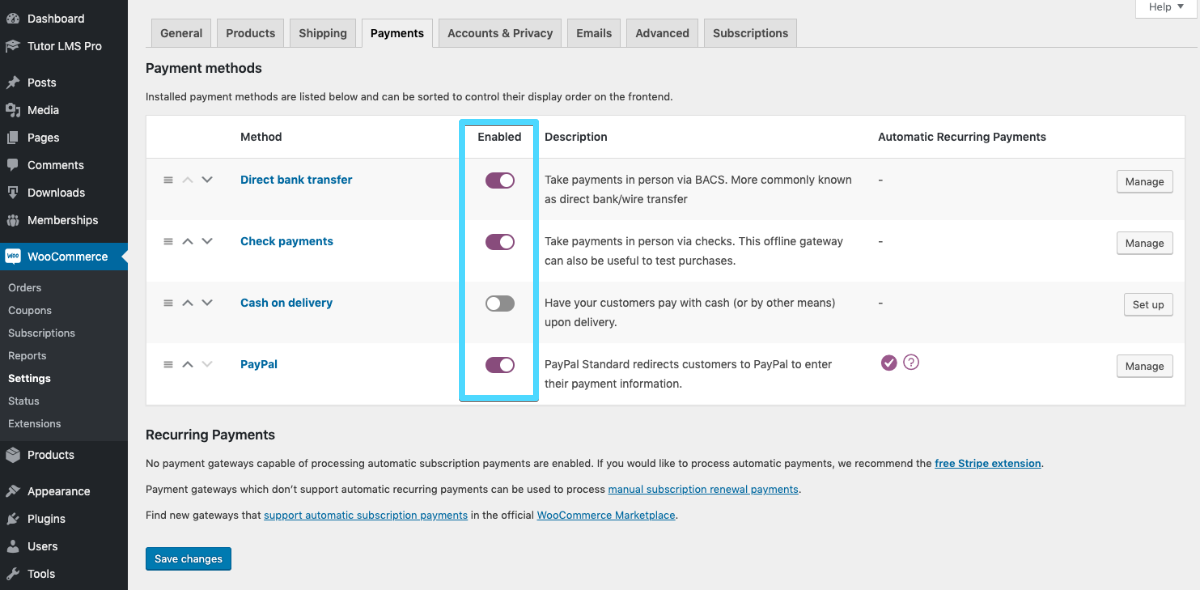Open the Products settings tab

click(250, 33)
